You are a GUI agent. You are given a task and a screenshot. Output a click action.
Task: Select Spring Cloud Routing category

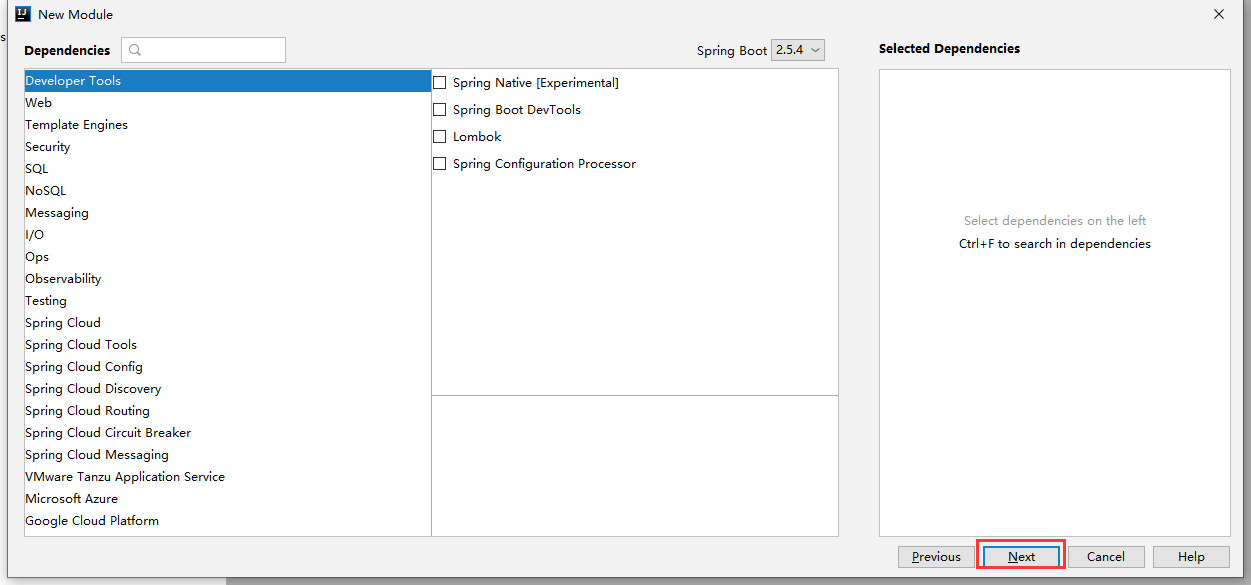coord(228,411)
